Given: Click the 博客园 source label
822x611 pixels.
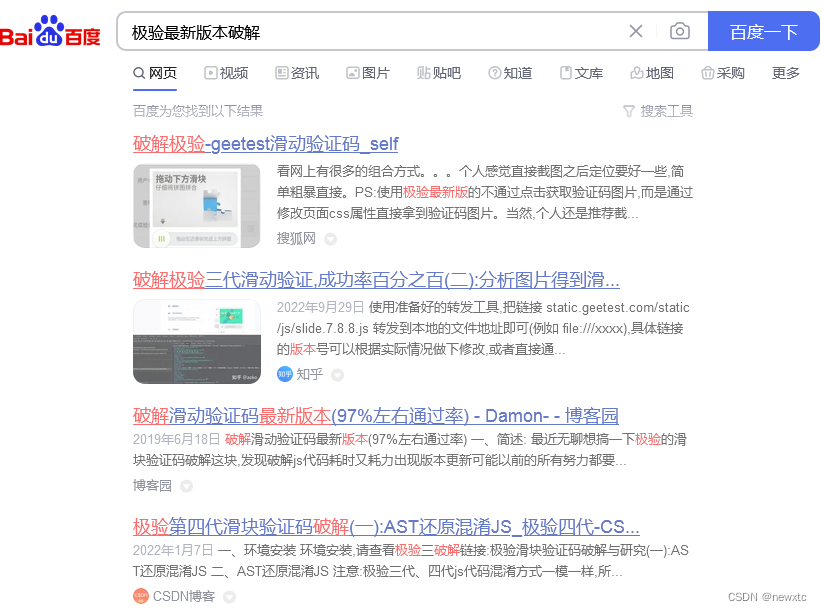Looking at the screenshot, I should 152,486.
